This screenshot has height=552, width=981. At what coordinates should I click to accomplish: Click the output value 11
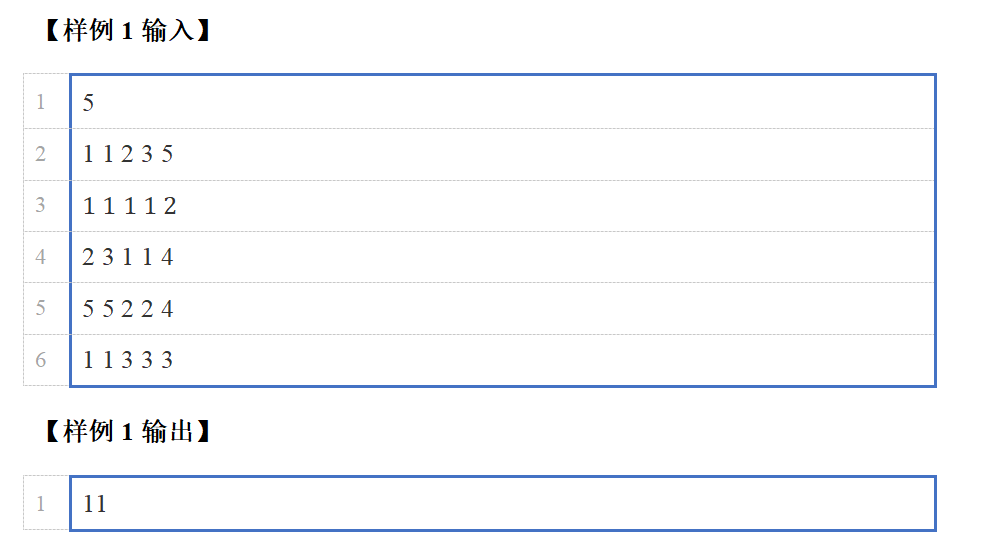(x=95, y=504)
